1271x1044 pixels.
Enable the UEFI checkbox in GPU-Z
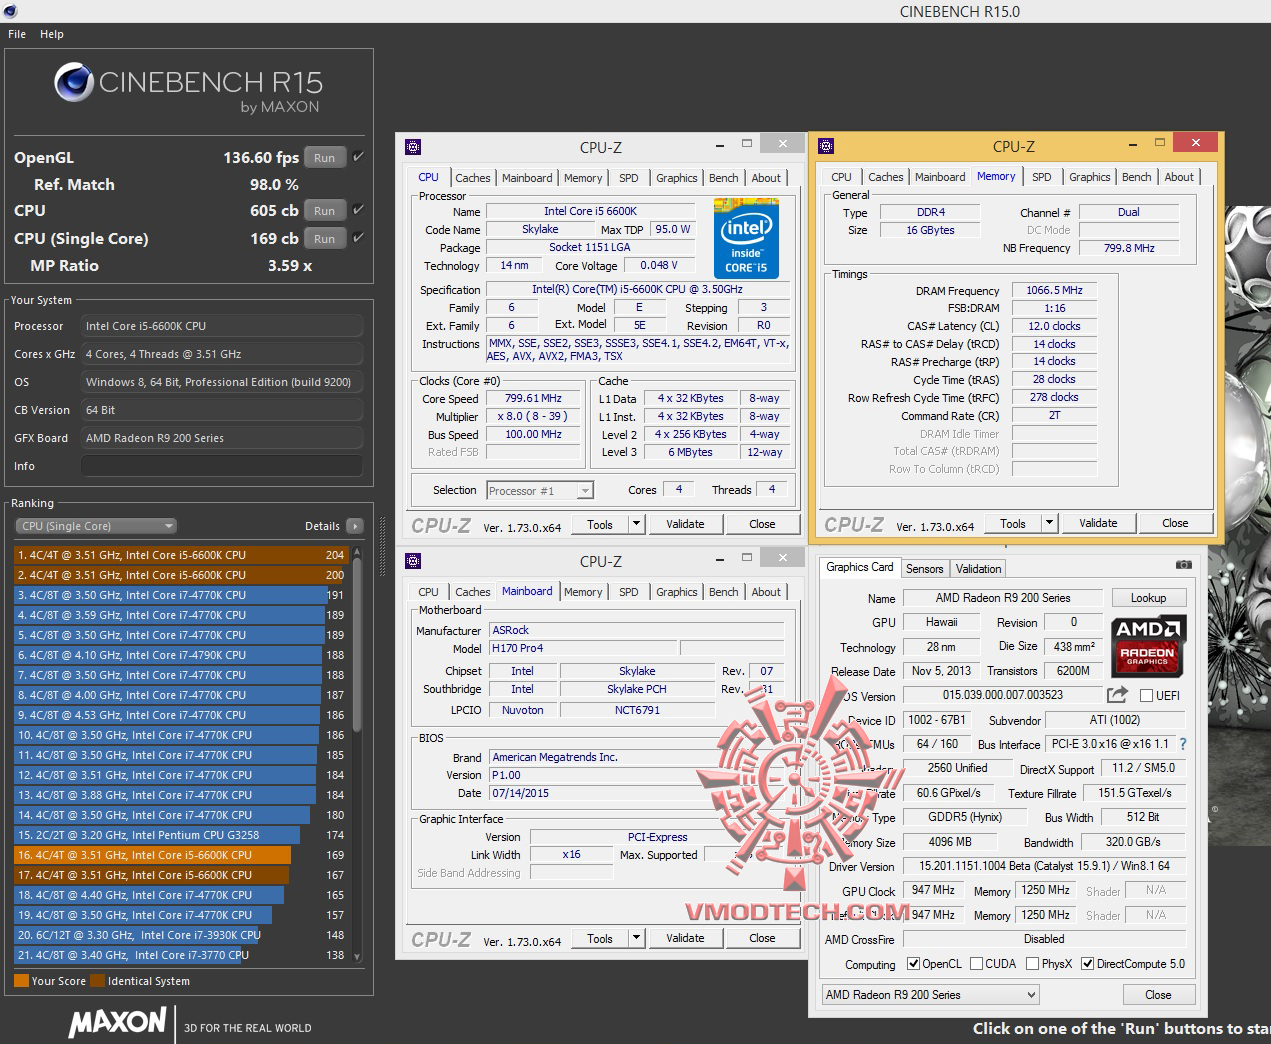point(1147,695)
